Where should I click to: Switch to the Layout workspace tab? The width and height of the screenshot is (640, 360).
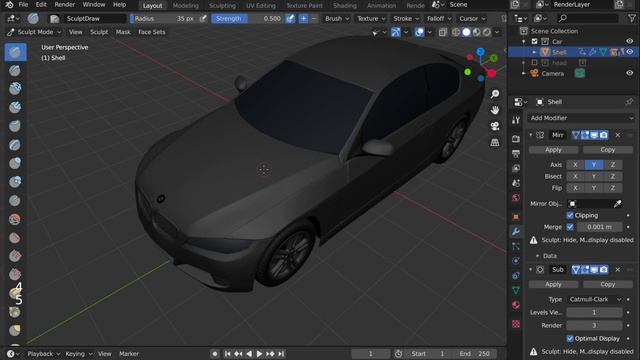tap(152, 5)
